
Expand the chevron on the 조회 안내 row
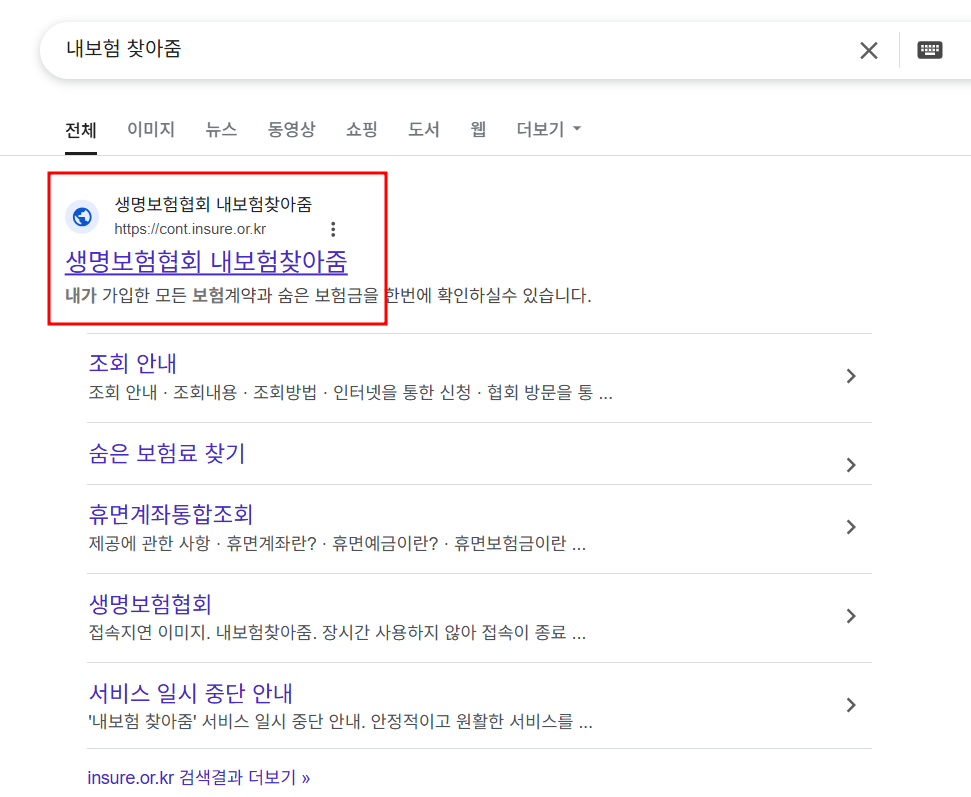(x=851, y=376)
